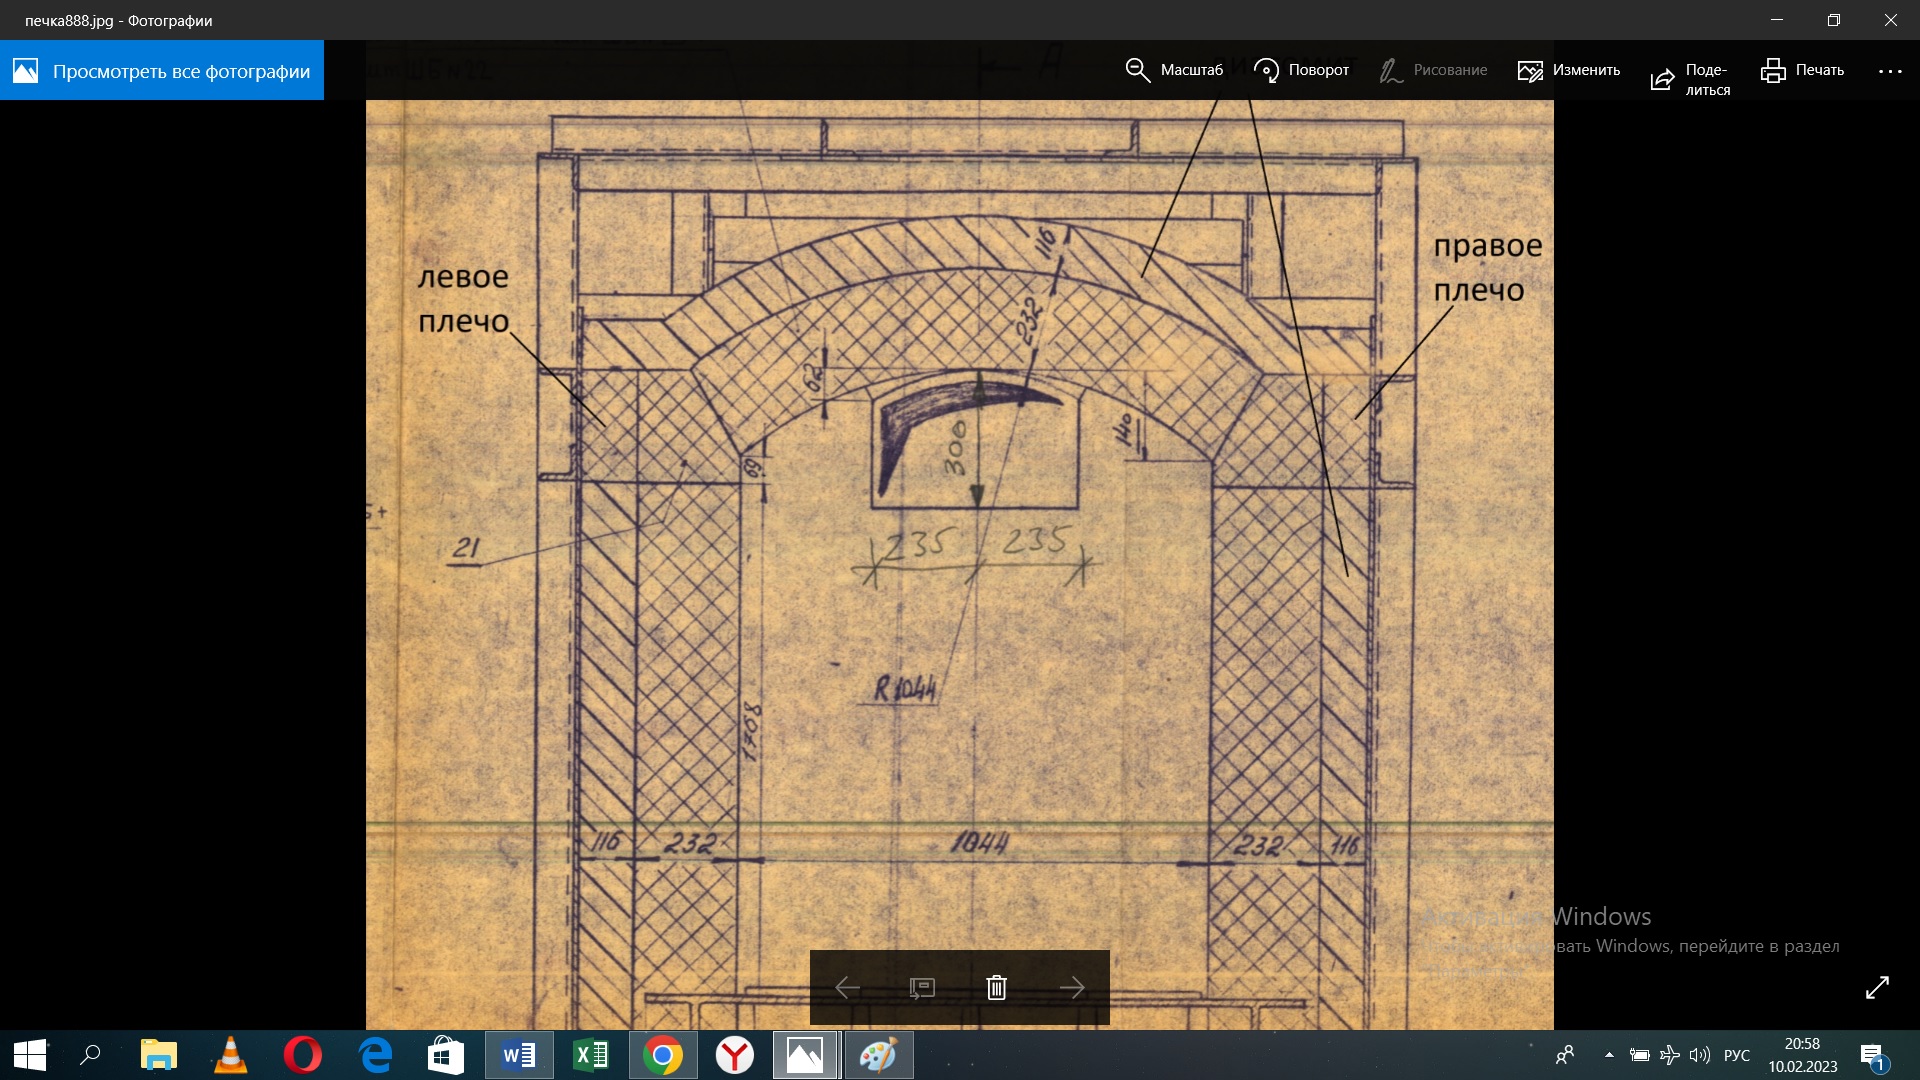1920x1080 pixels.
Task: Open Excel from the taskbar
Action: (x=591, y=1055)
